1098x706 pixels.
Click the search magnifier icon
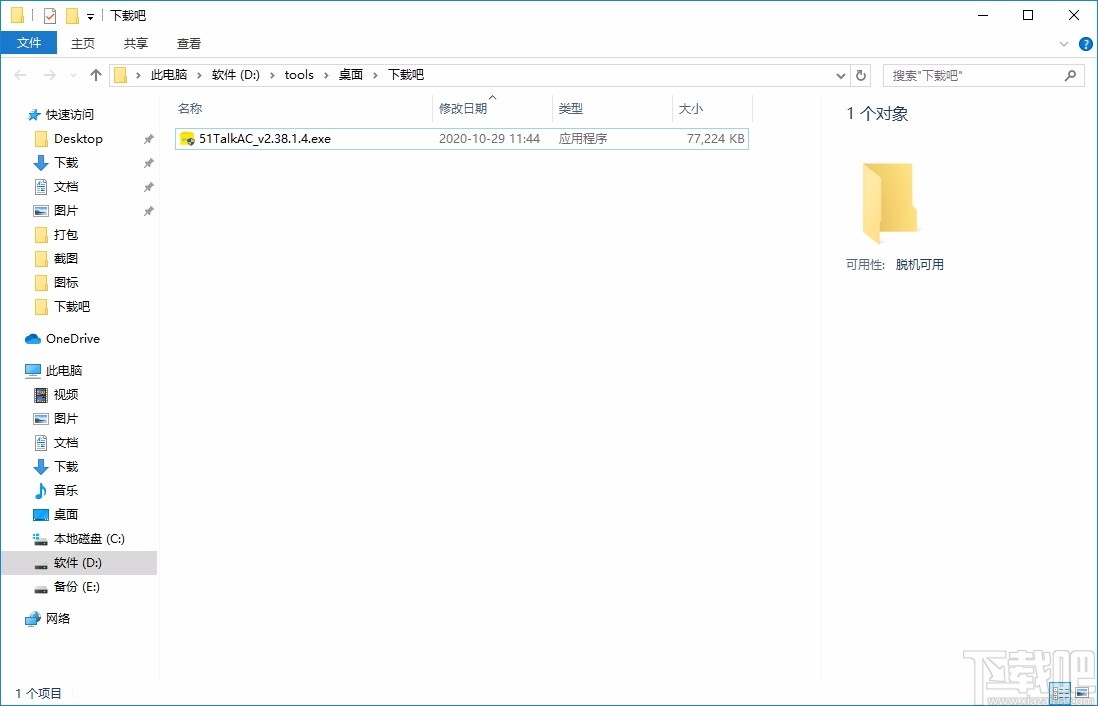(x=1070, y=75)
